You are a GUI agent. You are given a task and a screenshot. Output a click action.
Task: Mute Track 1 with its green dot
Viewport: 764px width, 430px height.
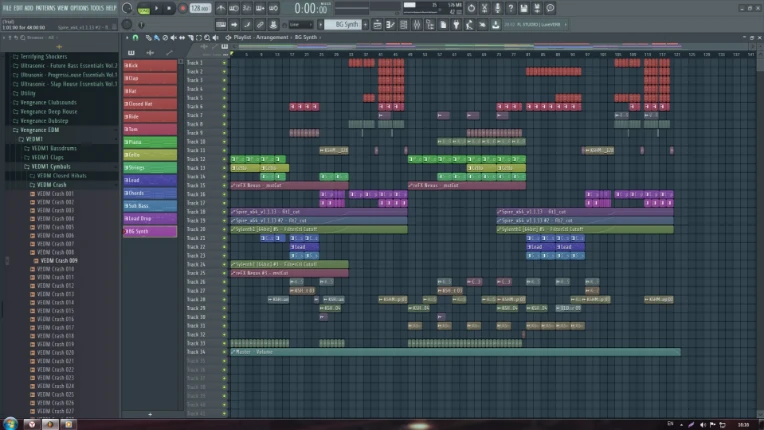[x=224, y=63]
